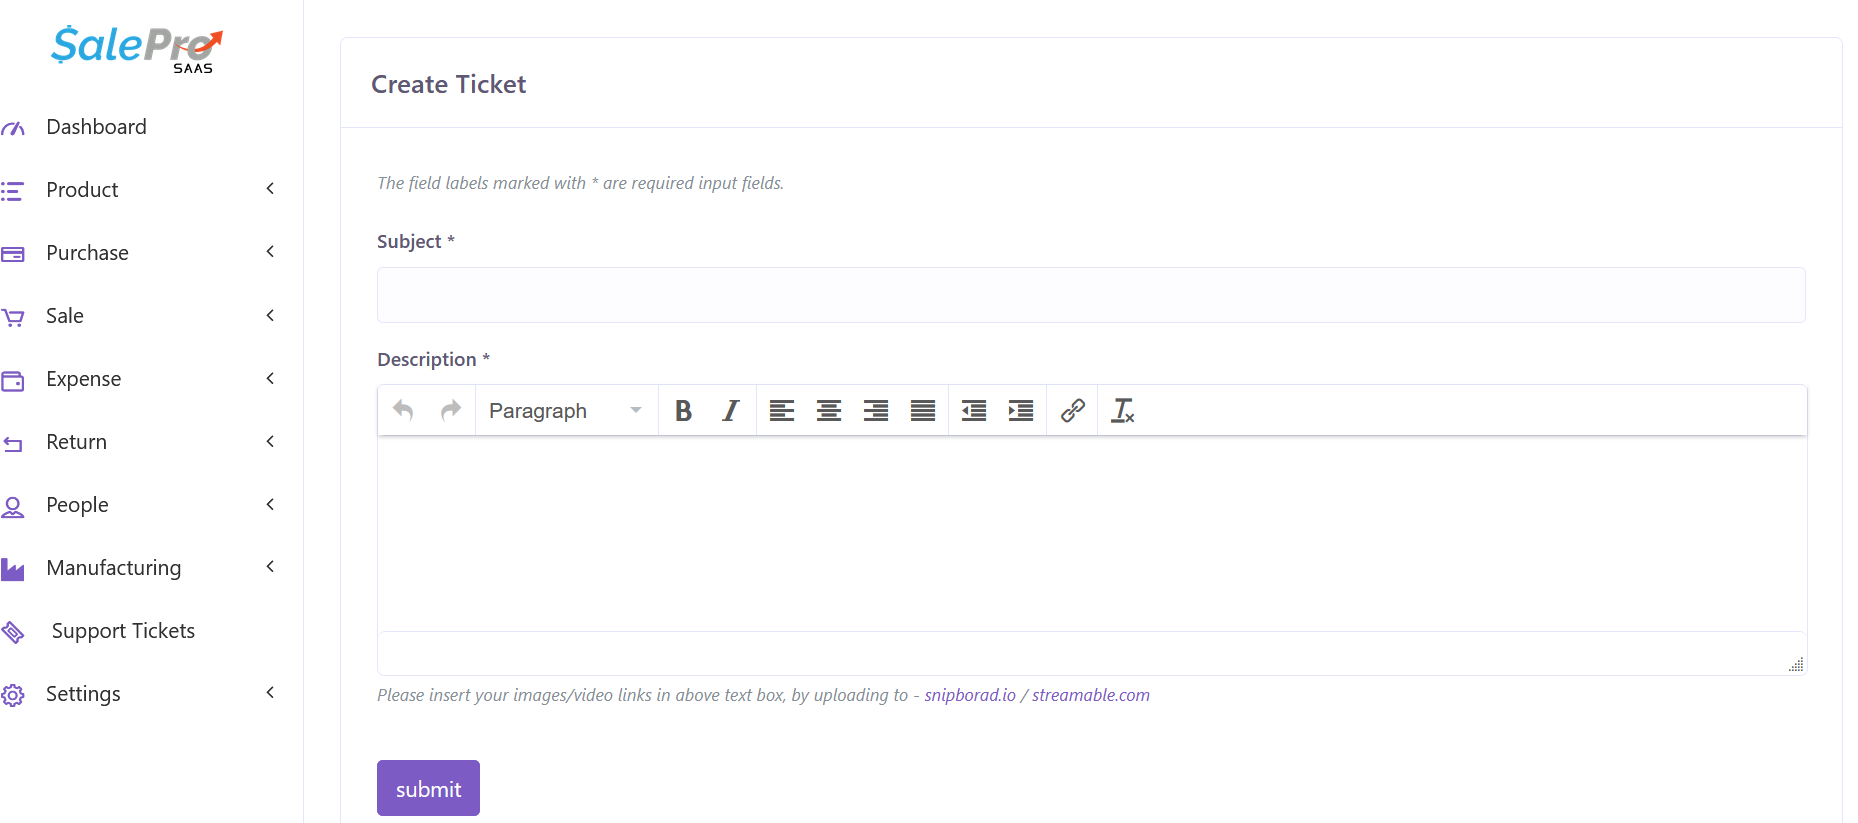This screenshot has width=1858, height=823.
Task: Open the Paragraph format dropdown
Action: (x=565, y=411)
